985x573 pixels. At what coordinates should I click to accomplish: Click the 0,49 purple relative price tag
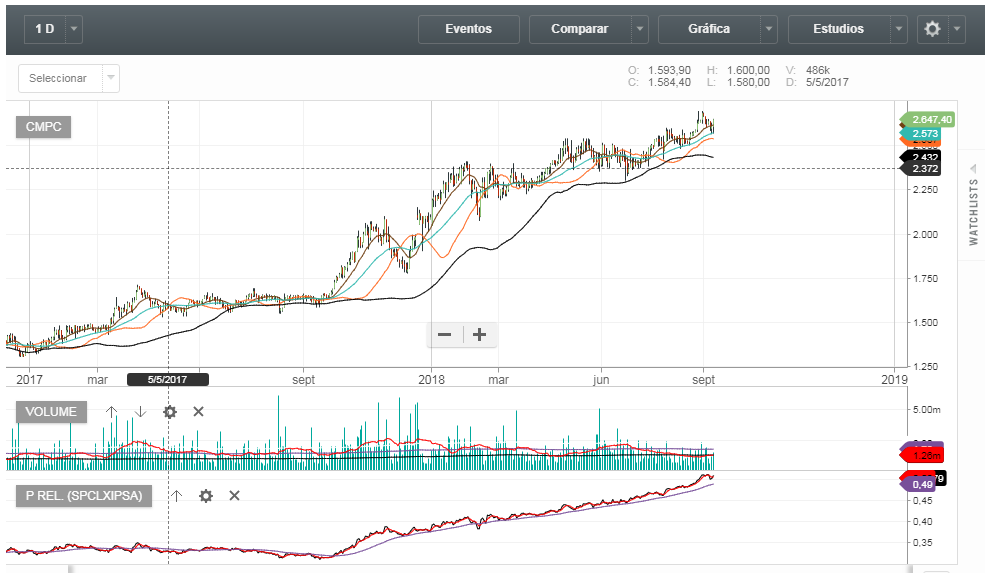918,484
